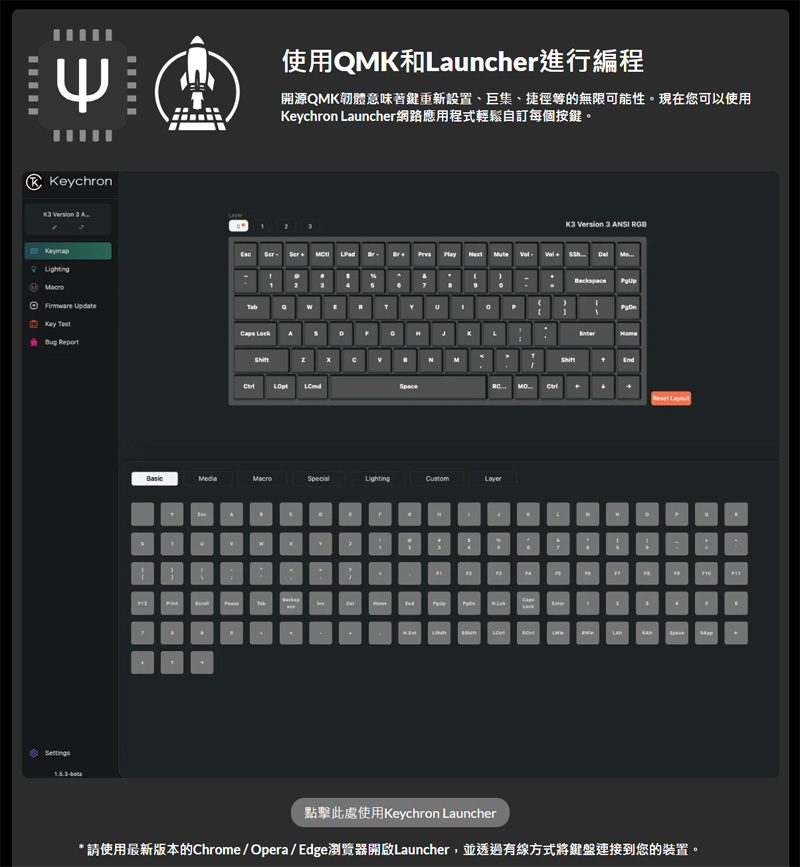800x867 pixels.
Task: Open Settings gear at sidebar bottom
Action: 34,753
